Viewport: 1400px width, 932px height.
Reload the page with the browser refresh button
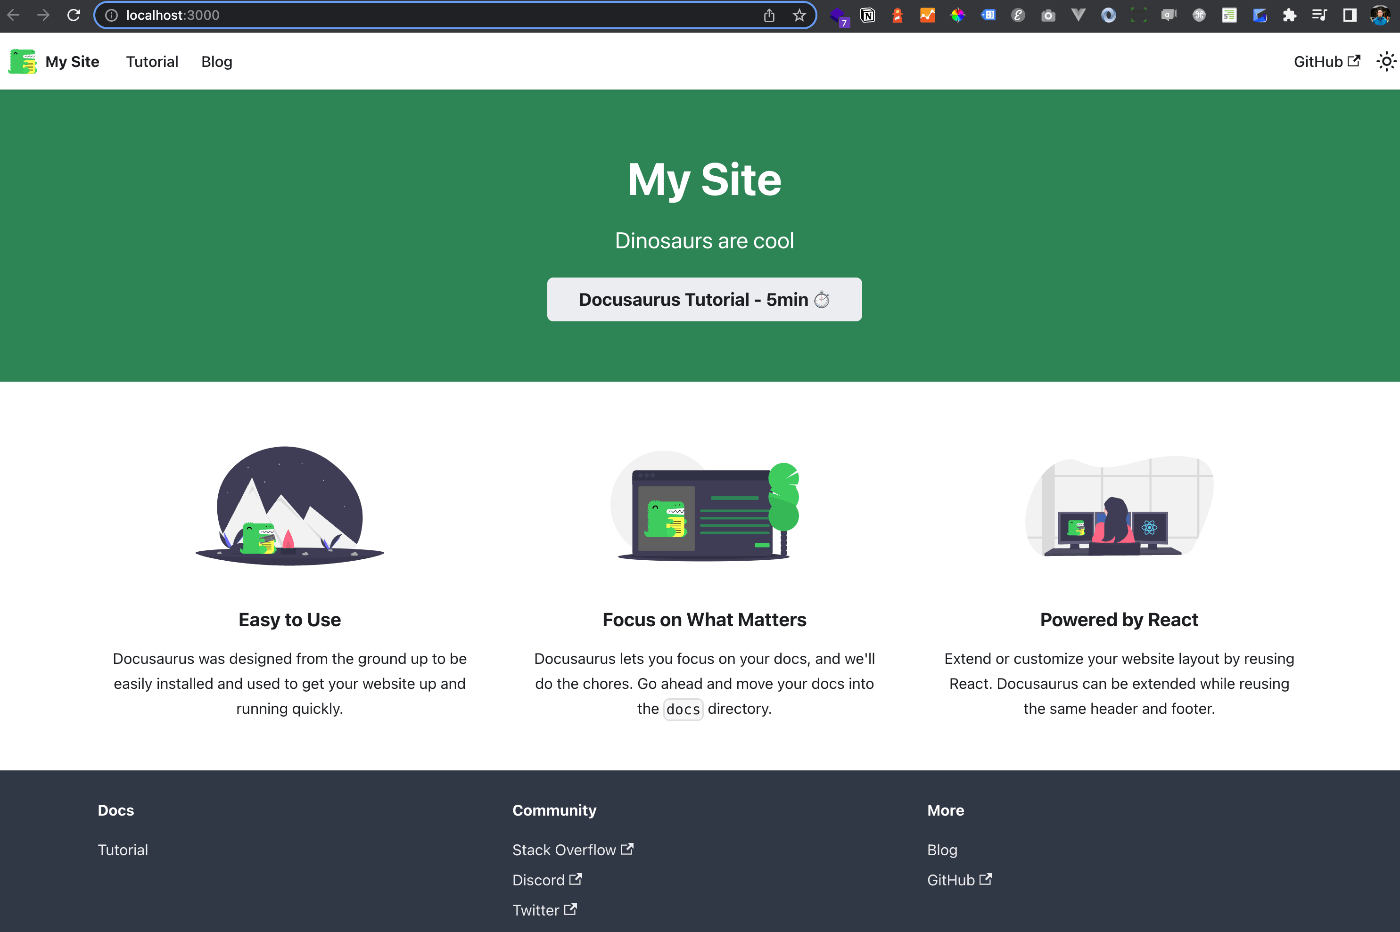click(x=73, y=15)
